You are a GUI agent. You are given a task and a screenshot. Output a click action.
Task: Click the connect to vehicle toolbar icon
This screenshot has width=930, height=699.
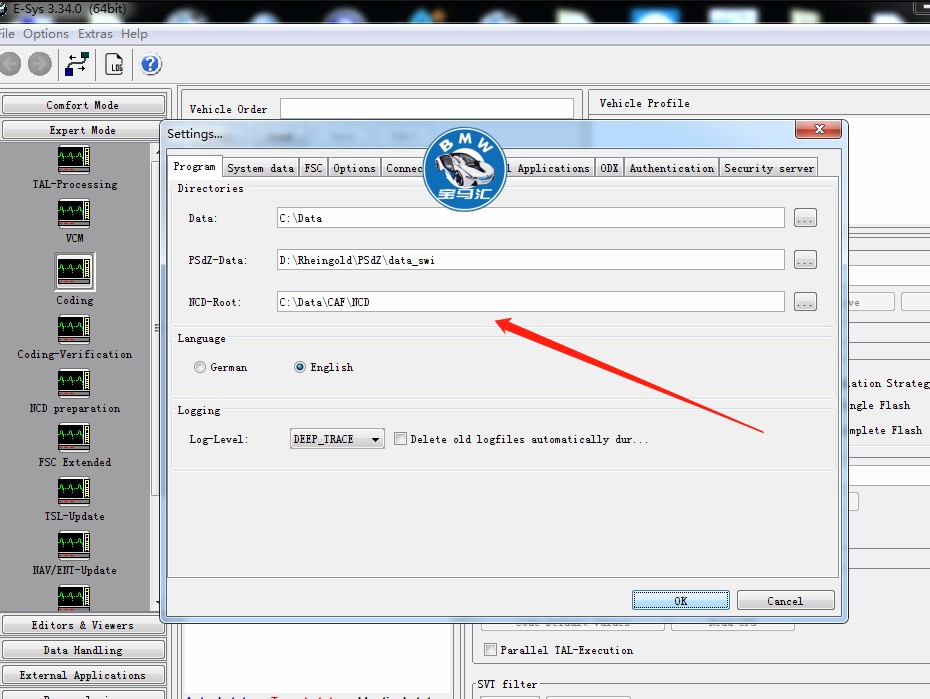pos(77,64)
